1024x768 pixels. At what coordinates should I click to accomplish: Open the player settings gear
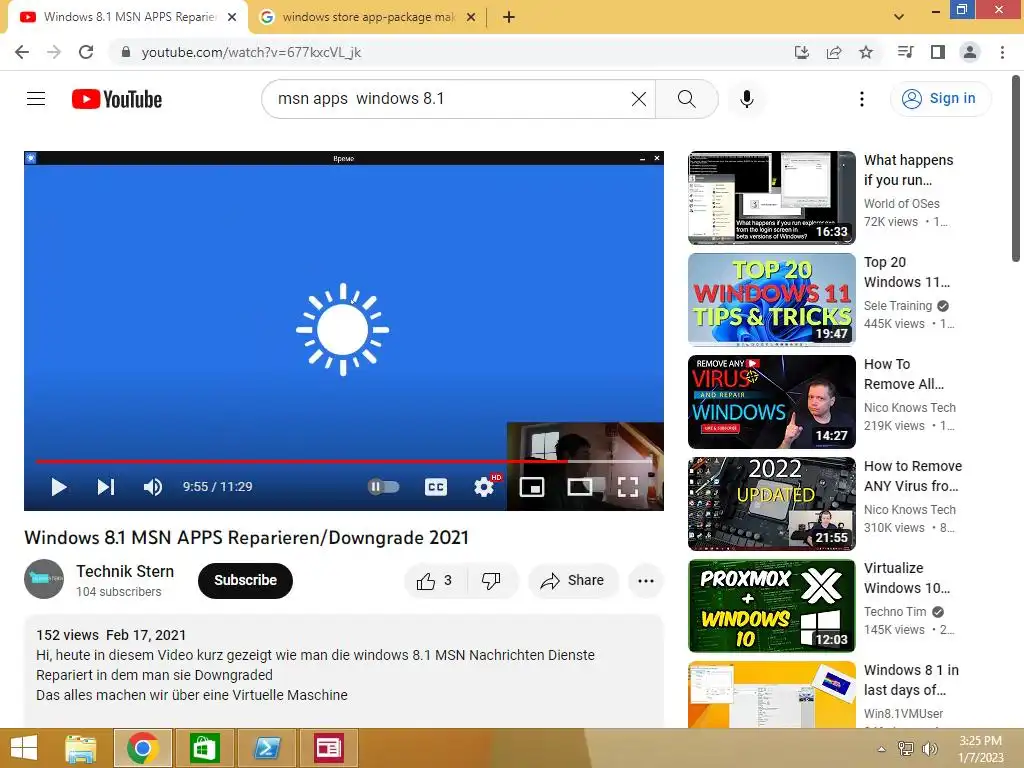click(484, 487)
